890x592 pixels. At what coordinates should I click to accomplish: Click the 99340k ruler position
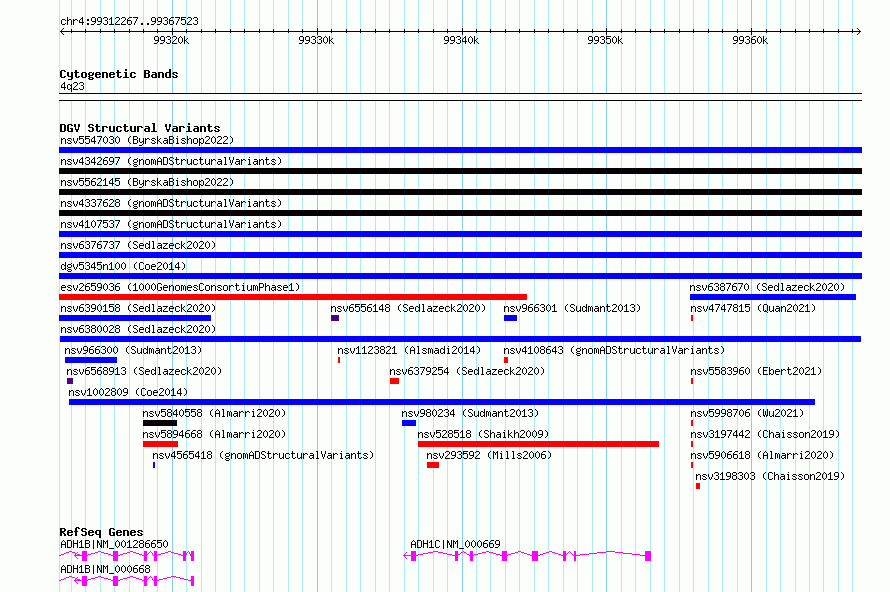tap(461, 40)
